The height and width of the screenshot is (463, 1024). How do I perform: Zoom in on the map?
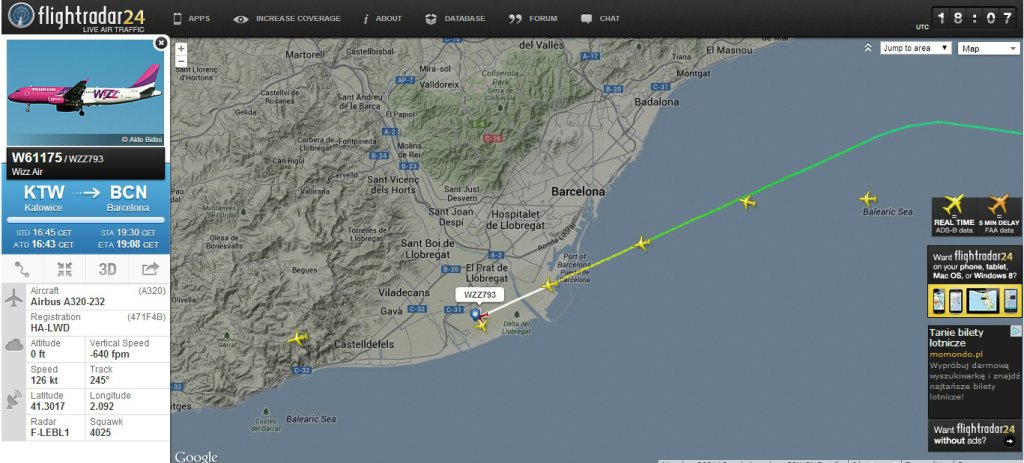pos(182,48)
